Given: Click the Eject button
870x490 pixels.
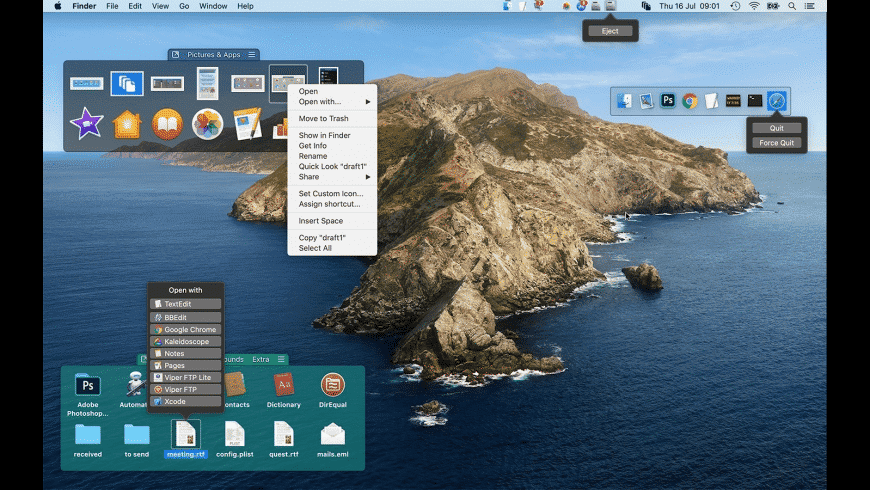Looking at the screenshot, I should tap(610, 31).
